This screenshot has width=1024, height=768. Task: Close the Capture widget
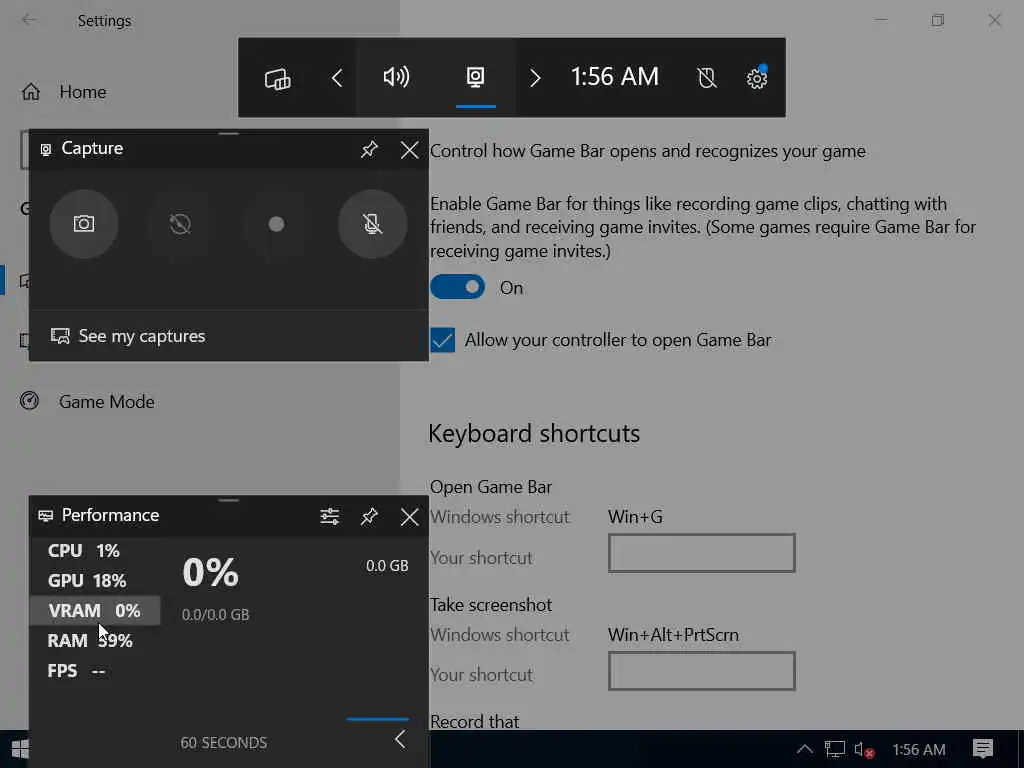point(409,150)
